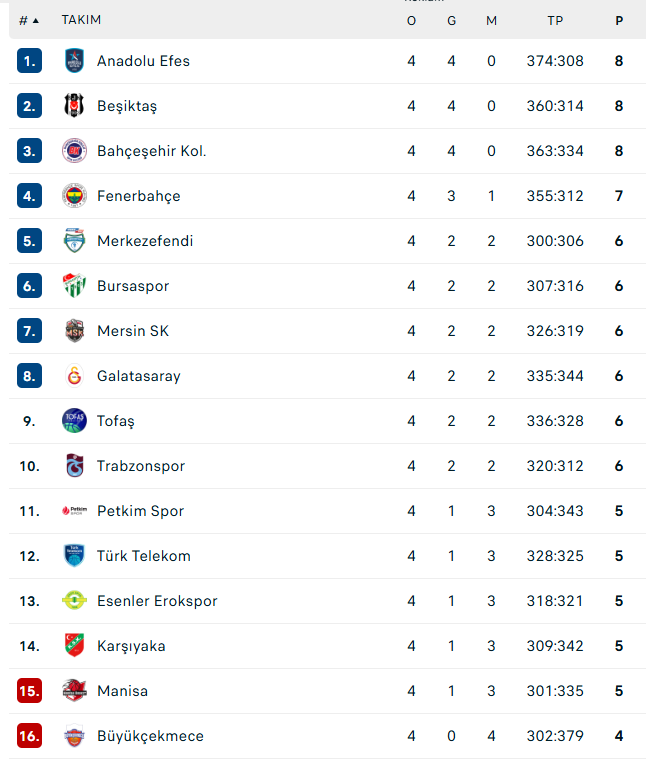Open the Merkezefendi team page
The image size is (646, 761).
(145, 241)
